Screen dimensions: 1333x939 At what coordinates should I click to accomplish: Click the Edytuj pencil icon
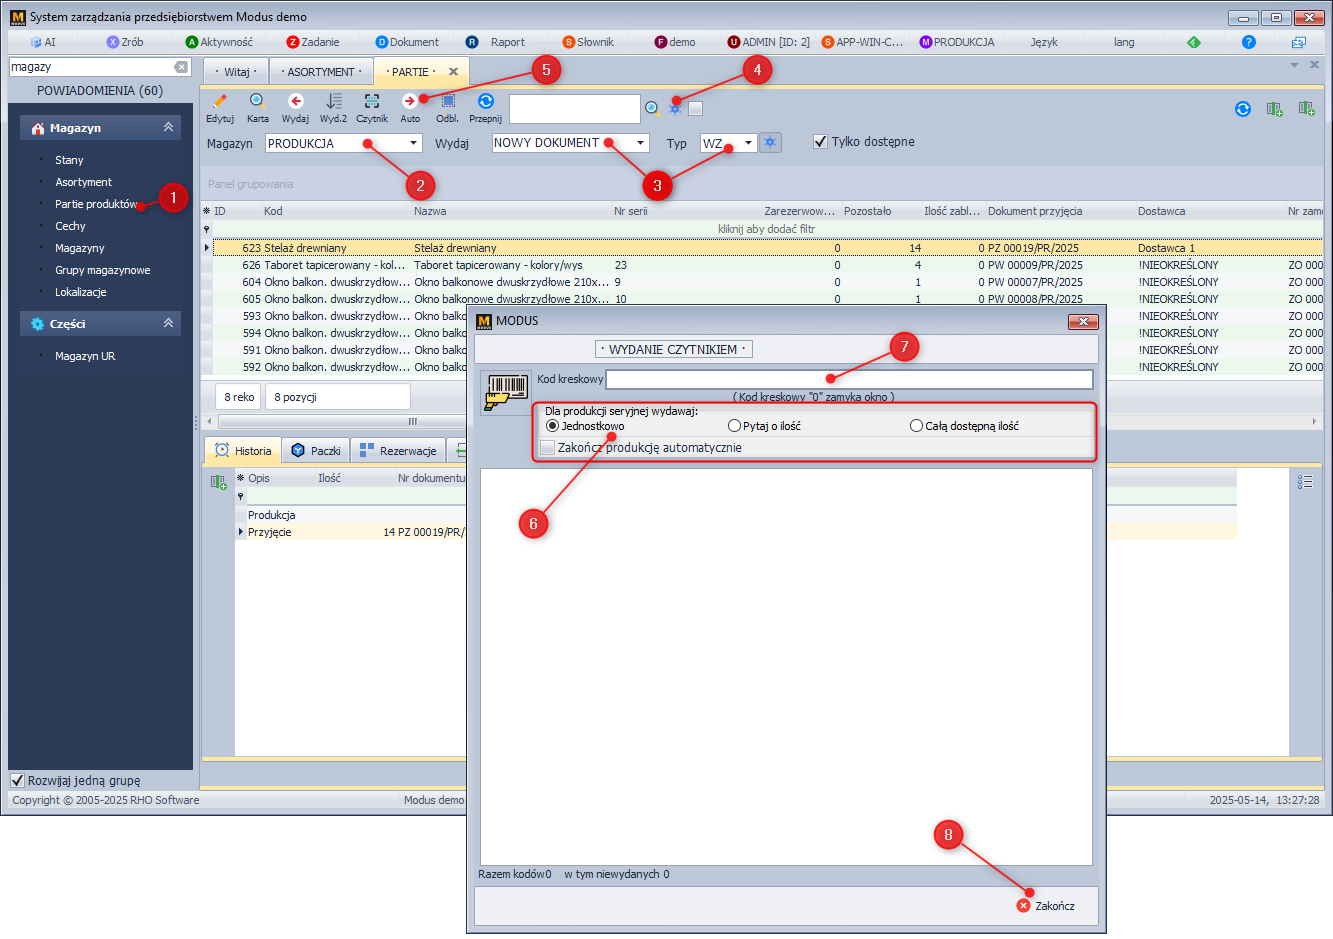220,101
